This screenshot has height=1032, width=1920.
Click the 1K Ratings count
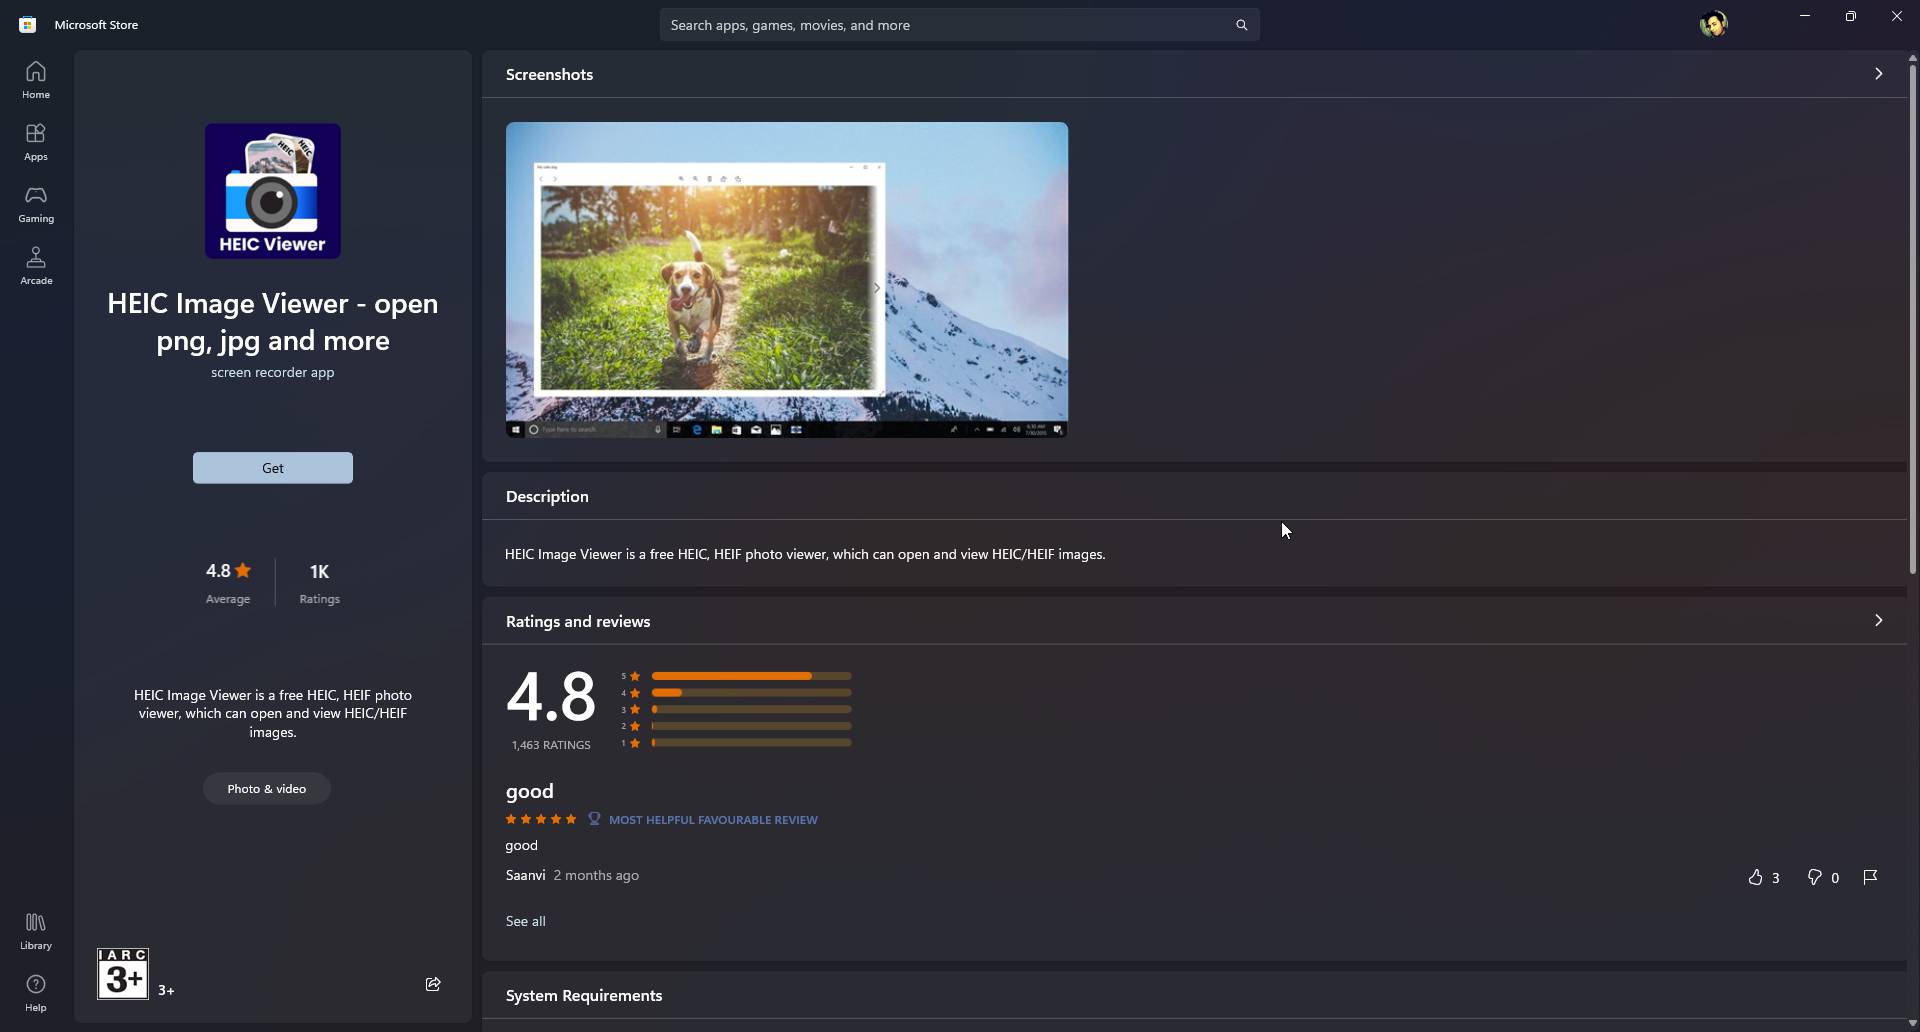click(320, 583)
